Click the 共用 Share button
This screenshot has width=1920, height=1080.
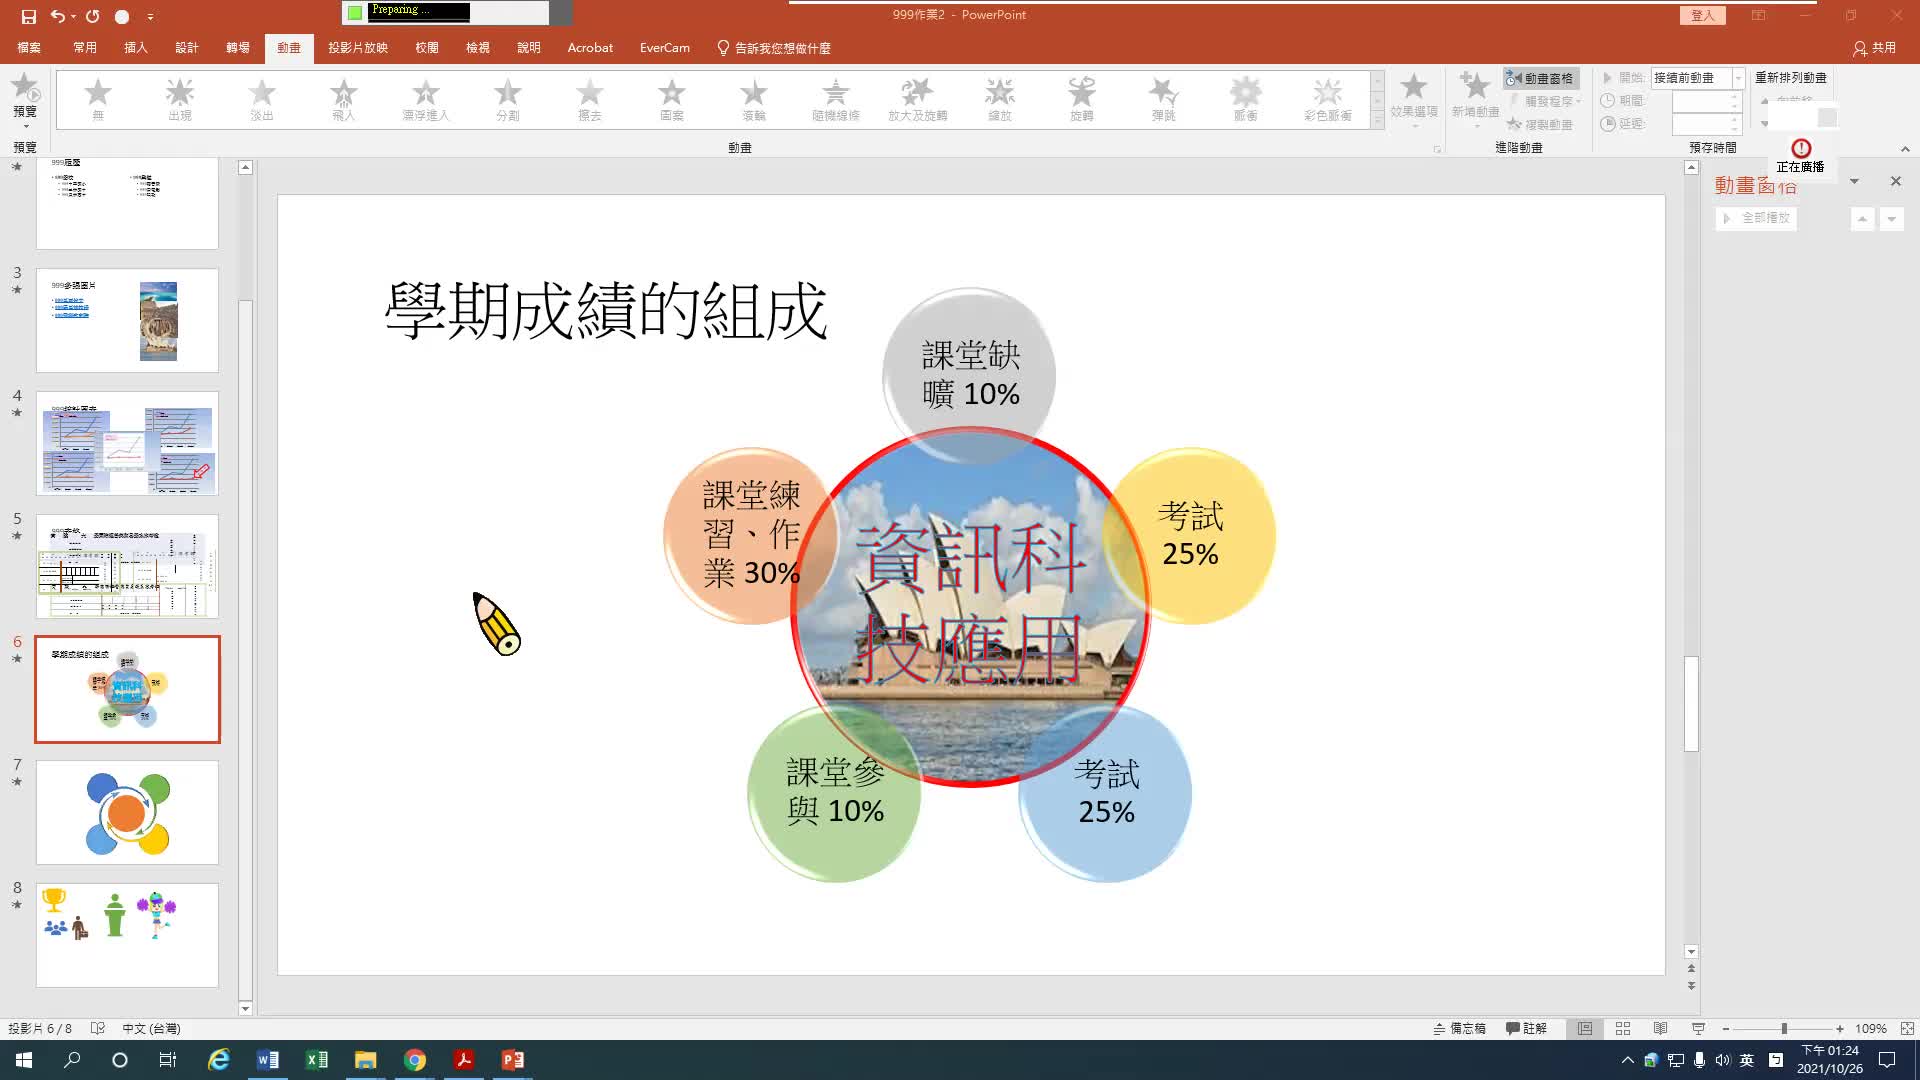pyautogui.click(x=1874, y=47)
